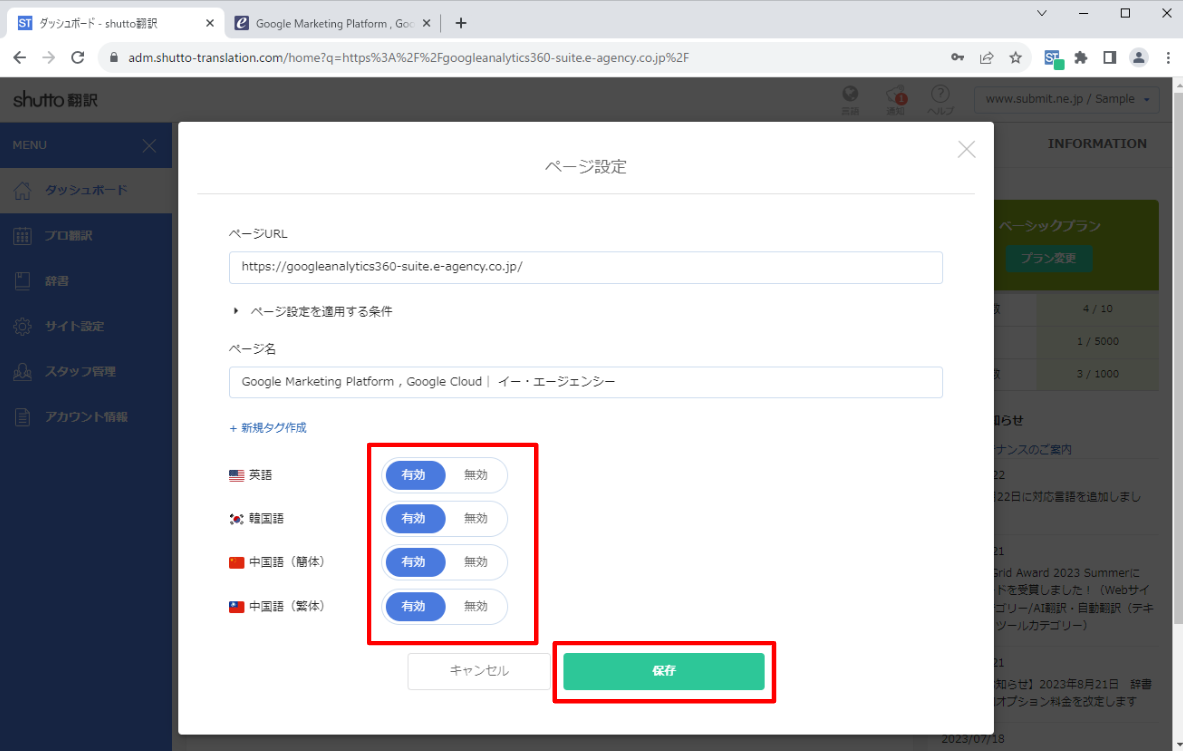Open アカウント情報 in the sidebar
1183x751 pixels.
pos(86,417)
